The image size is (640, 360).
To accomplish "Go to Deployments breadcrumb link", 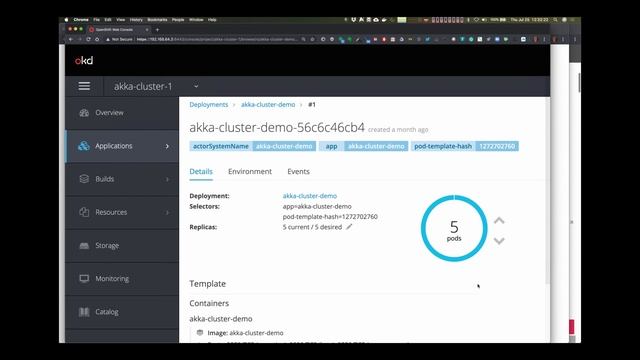I will coord(209,104).
